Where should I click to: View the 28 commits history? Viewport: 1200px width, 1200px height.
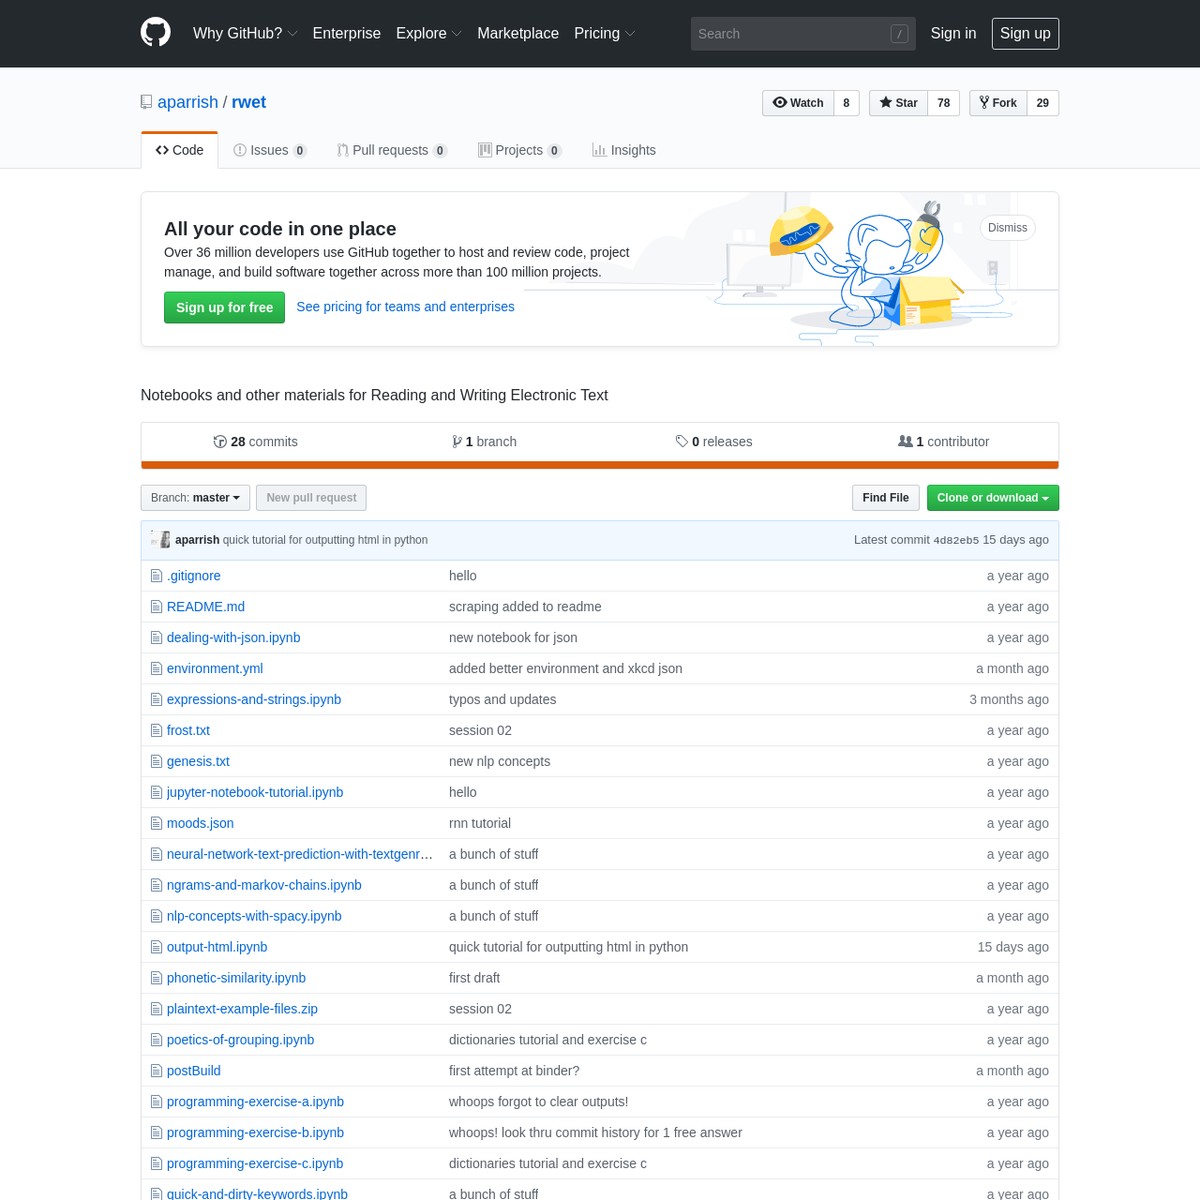256,442
